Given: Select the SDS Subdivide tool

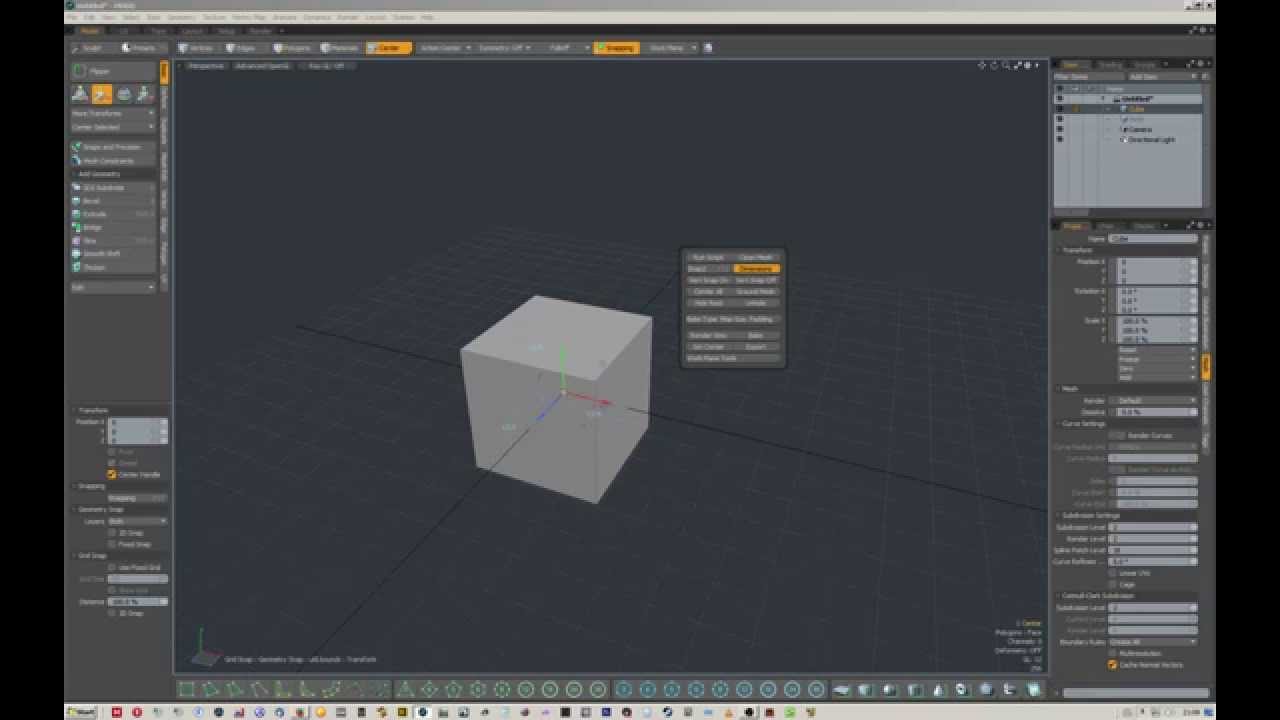Looking at the screenshot, I should (113, 187).
